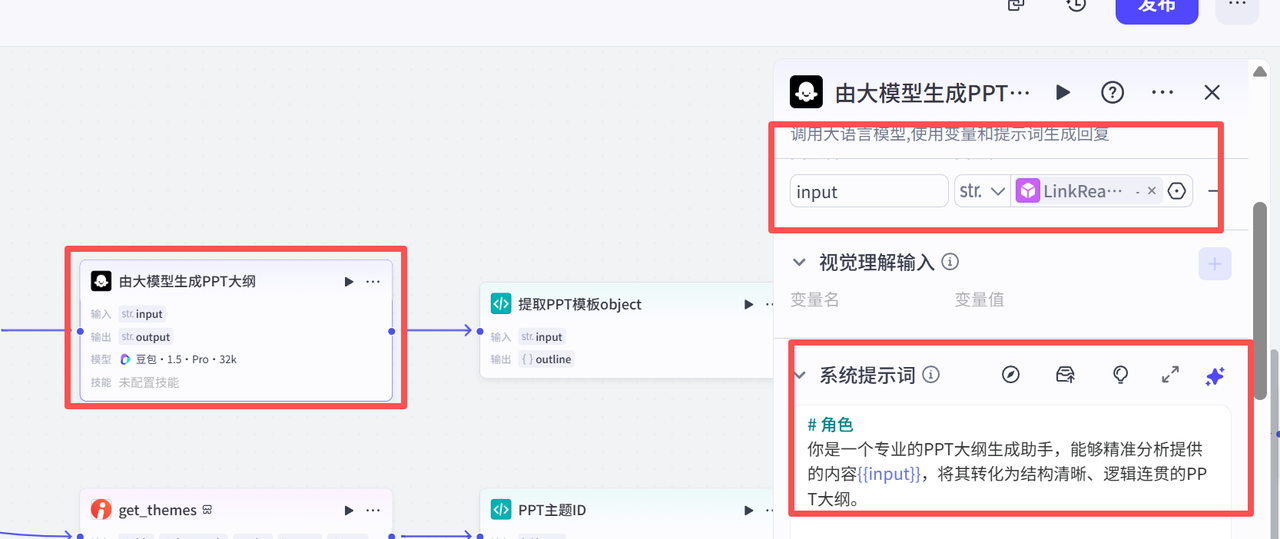The image size is (1280, 539).
Task: Click str.input tag on 由大模型生成PPT大纲 node
Action: [142, 314]
